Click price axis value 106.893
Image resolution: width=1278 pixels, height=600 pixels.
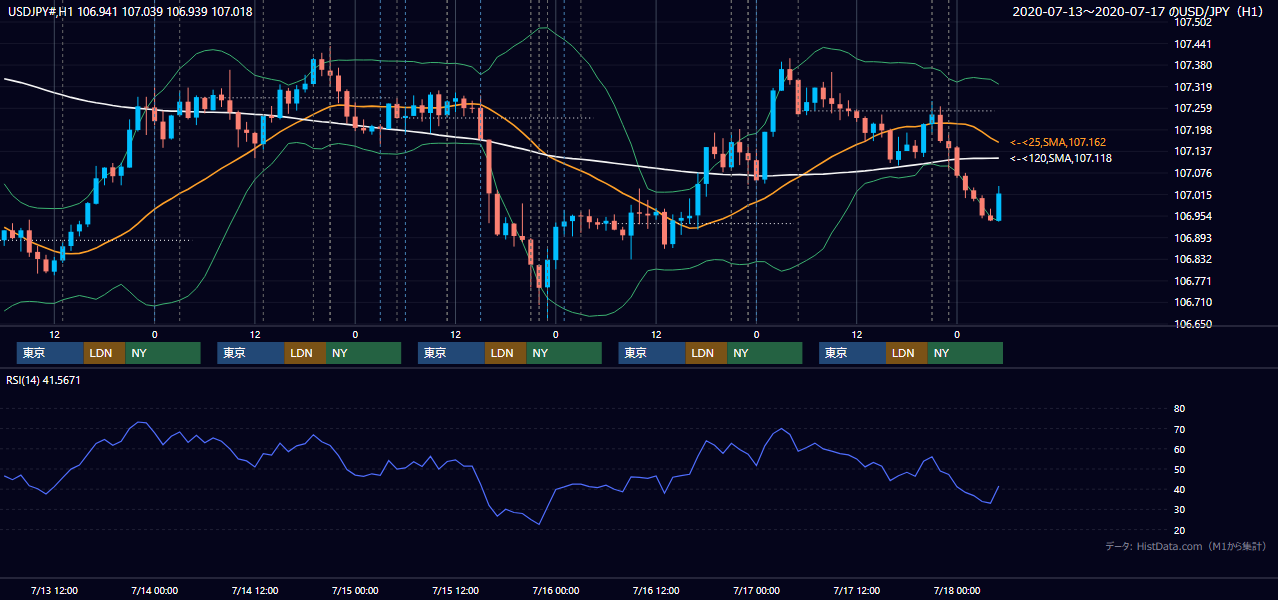coord(1194,238)
